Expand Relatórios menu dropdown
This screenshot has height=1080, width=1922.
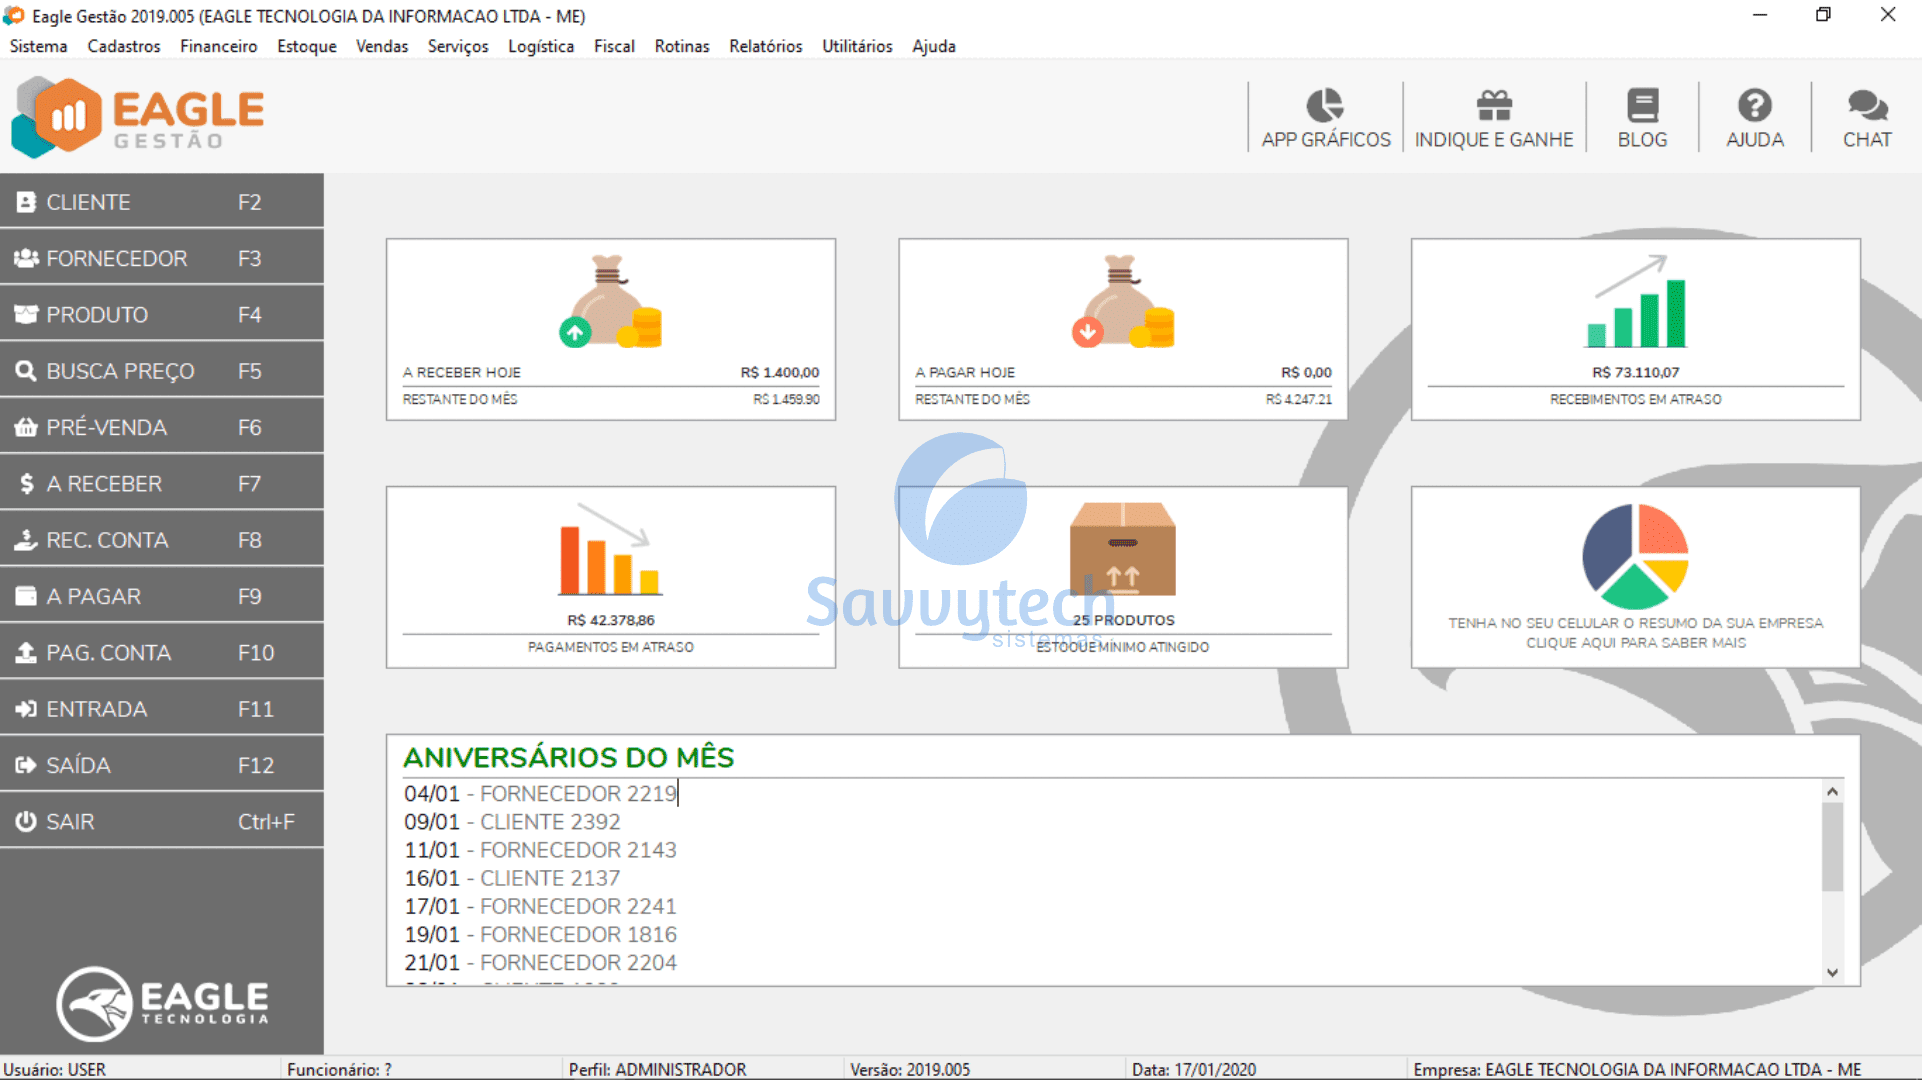coord(762,48)
